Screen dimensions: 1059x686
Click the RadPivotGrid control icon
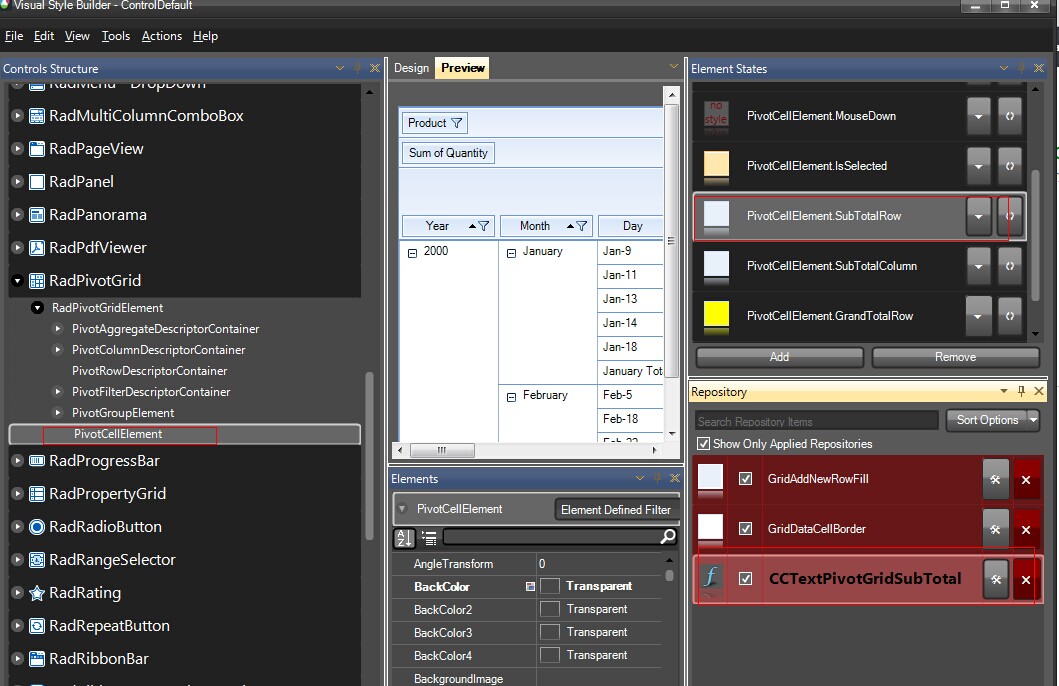click(x=37, y=281)
